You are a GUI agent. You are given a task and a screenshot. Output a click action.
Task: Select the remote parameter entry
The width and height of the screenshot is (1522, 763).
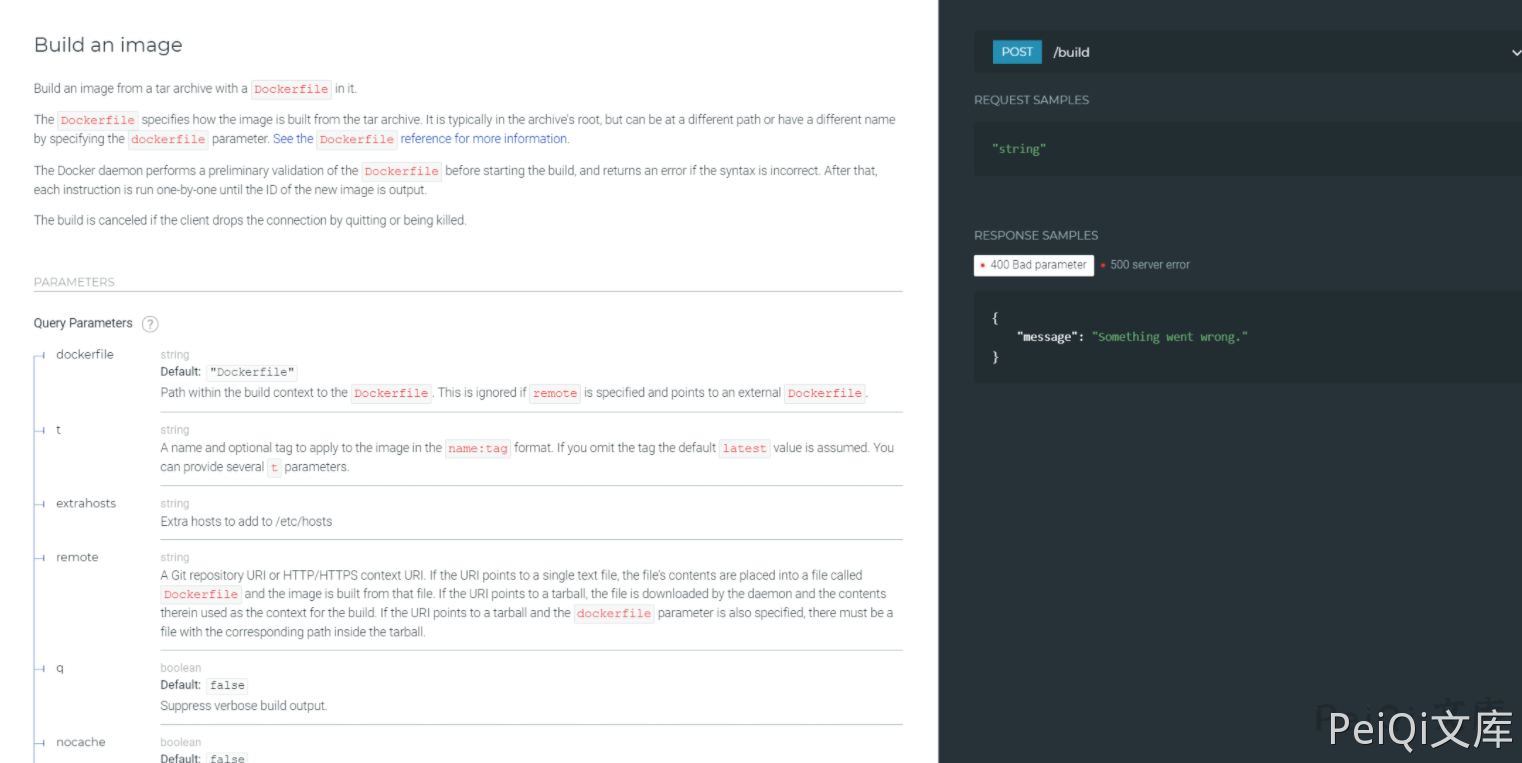pos(77,557)
